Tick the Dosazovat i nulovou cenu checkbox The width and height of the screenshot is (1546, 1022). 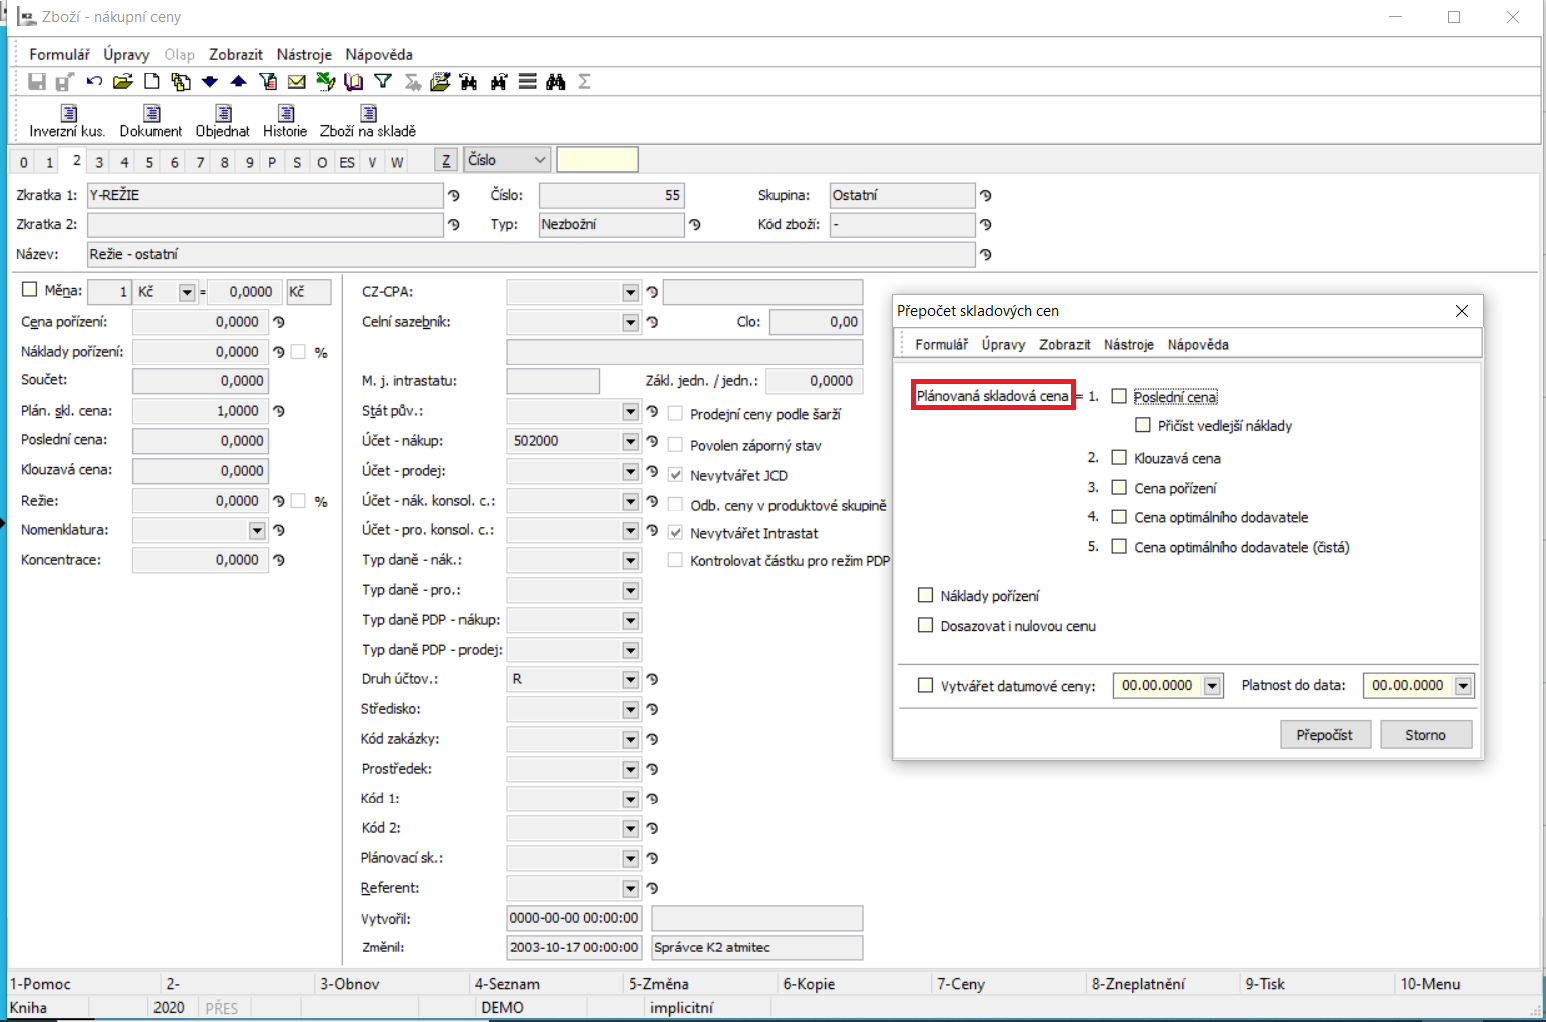click(925, 625)
